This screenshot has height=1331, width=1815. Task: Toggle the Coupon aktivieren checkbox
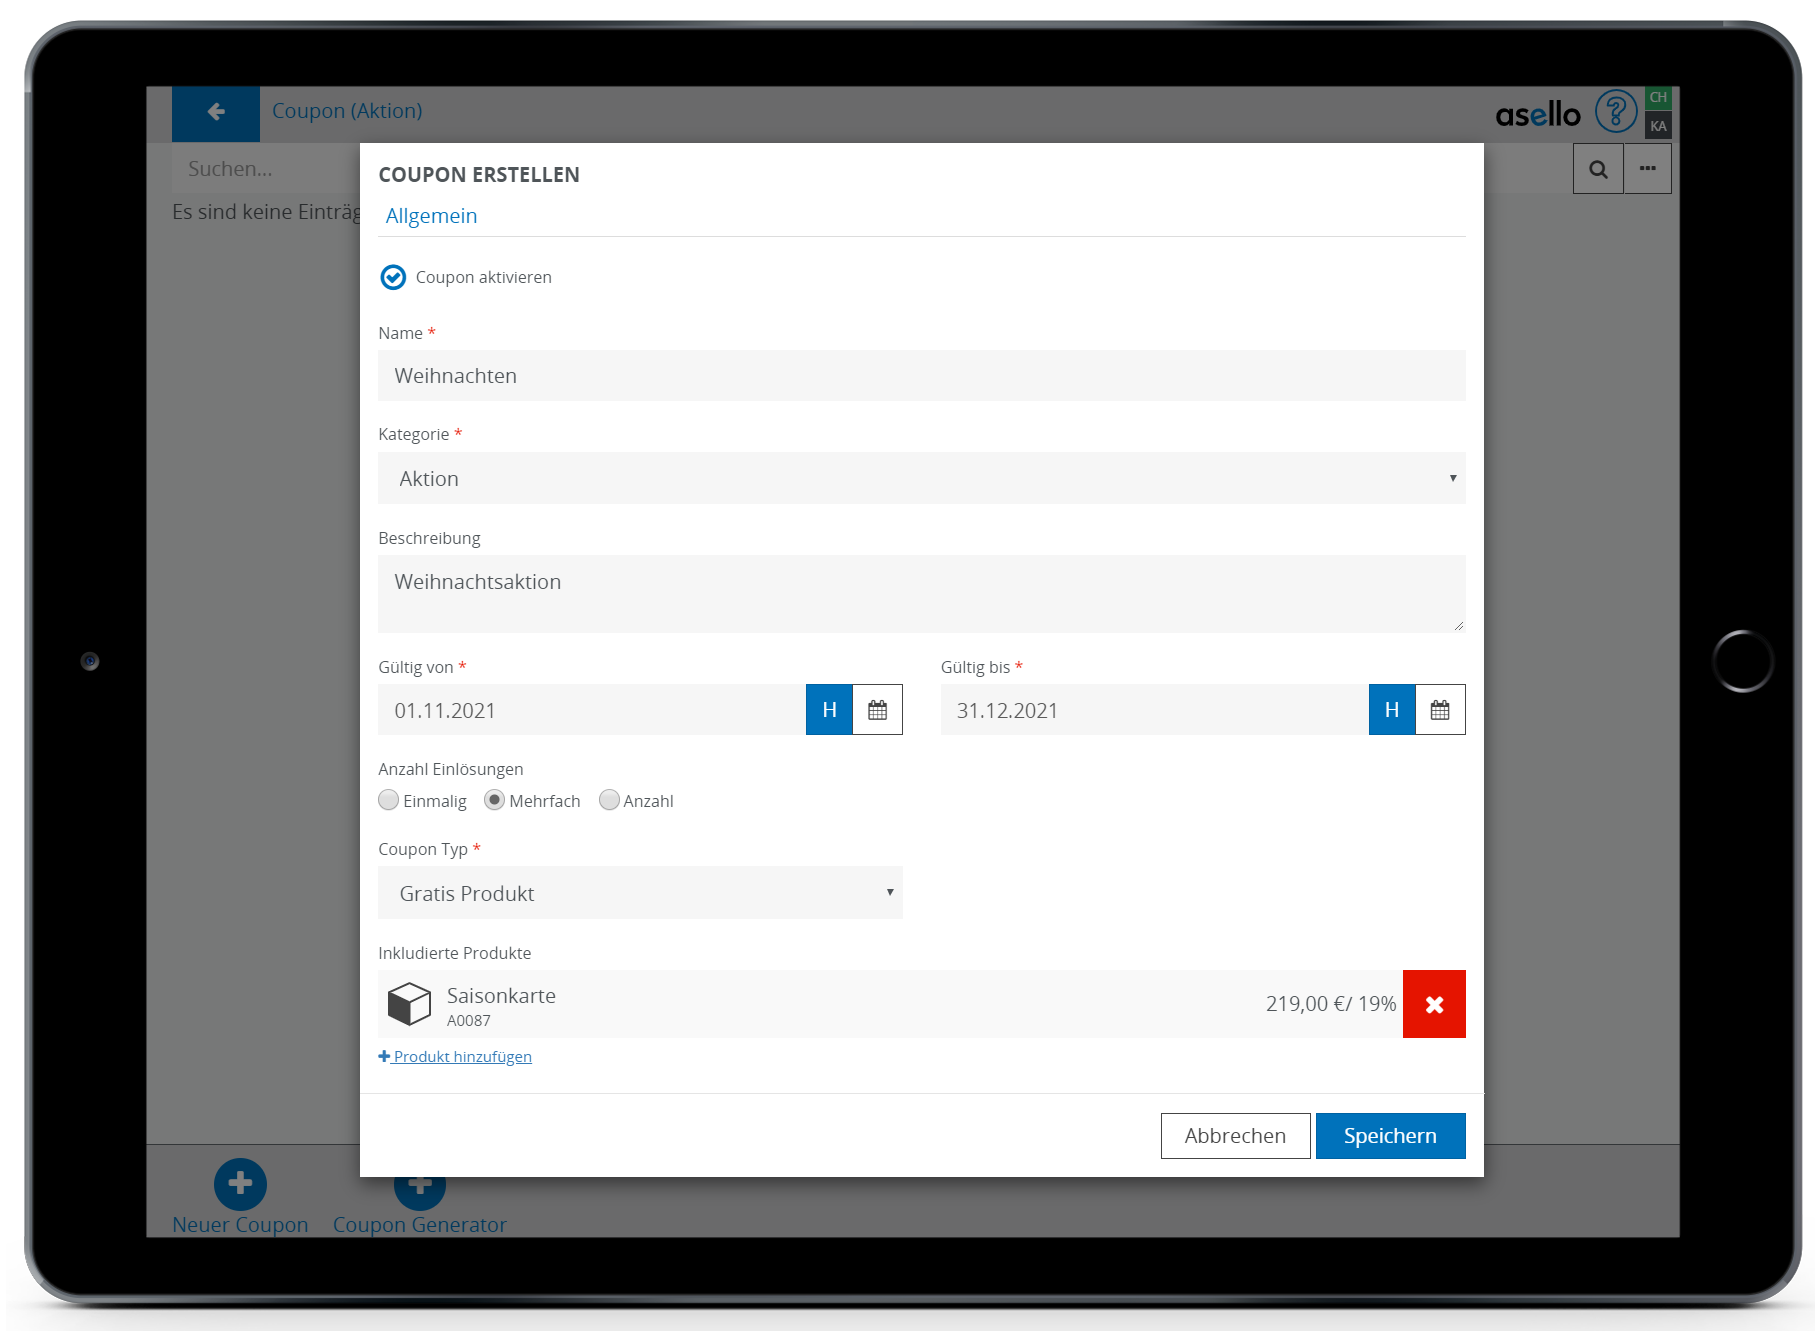tap(393, 277)
